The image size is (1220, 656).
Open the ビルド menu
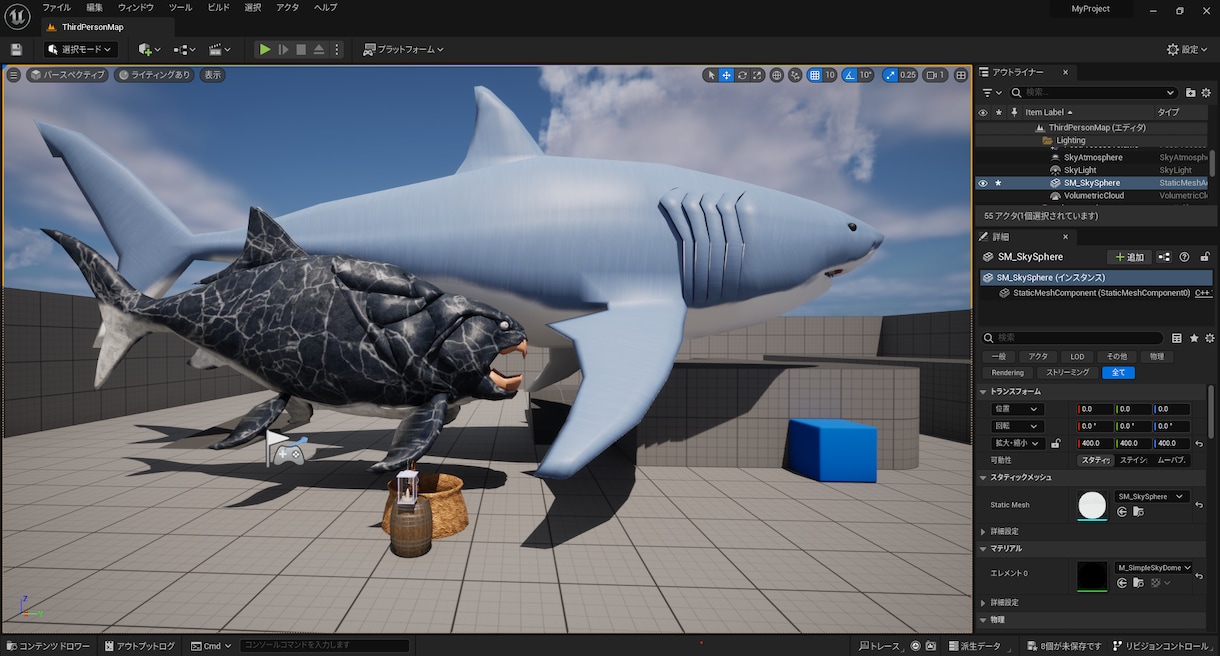218,7
